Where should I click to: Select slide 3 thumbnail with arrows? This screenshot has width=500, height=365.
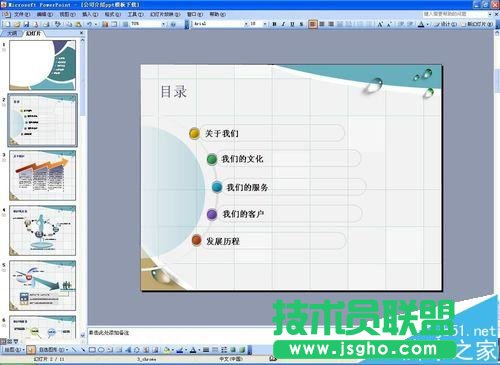tap(42, 175)
